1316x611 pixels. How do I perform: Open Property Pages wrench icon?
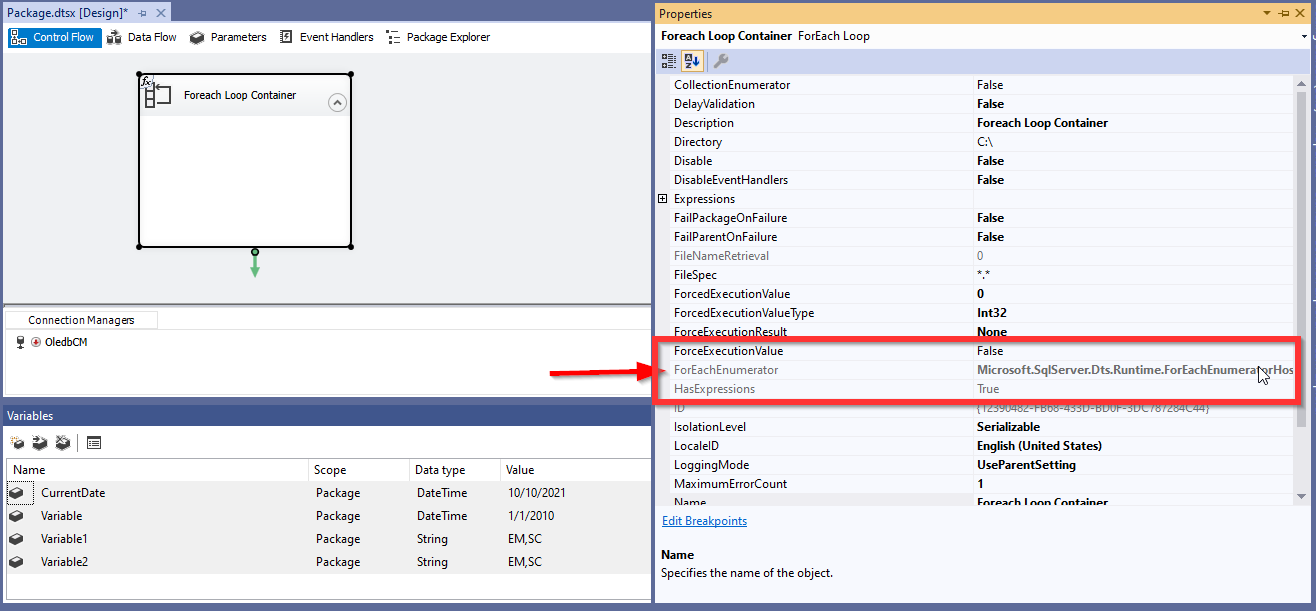click(720, 61)
